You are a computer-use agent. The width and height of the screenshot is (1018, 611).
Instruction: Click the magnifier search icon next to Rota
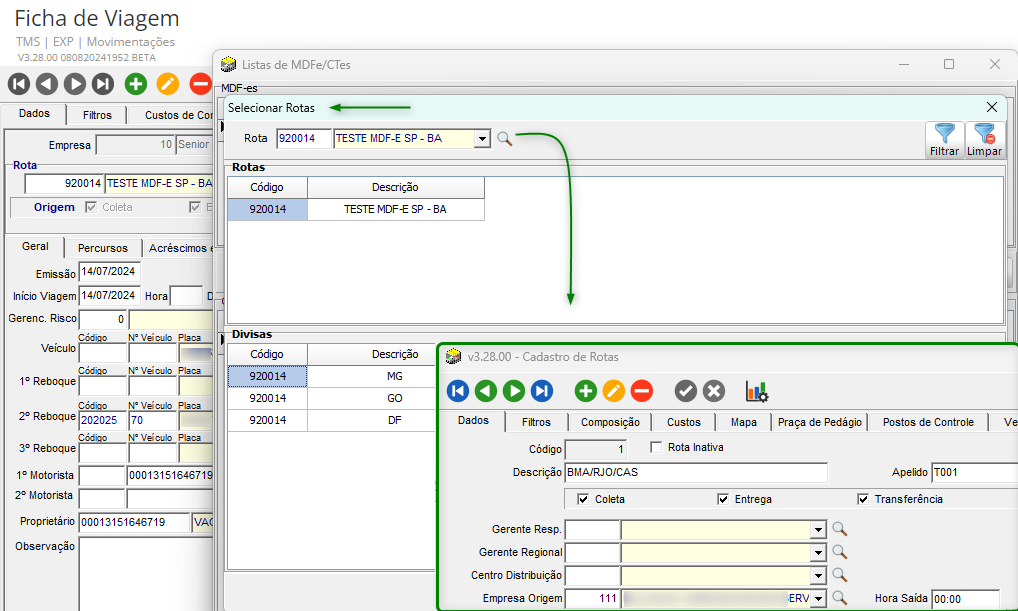[x=505, y=139]
